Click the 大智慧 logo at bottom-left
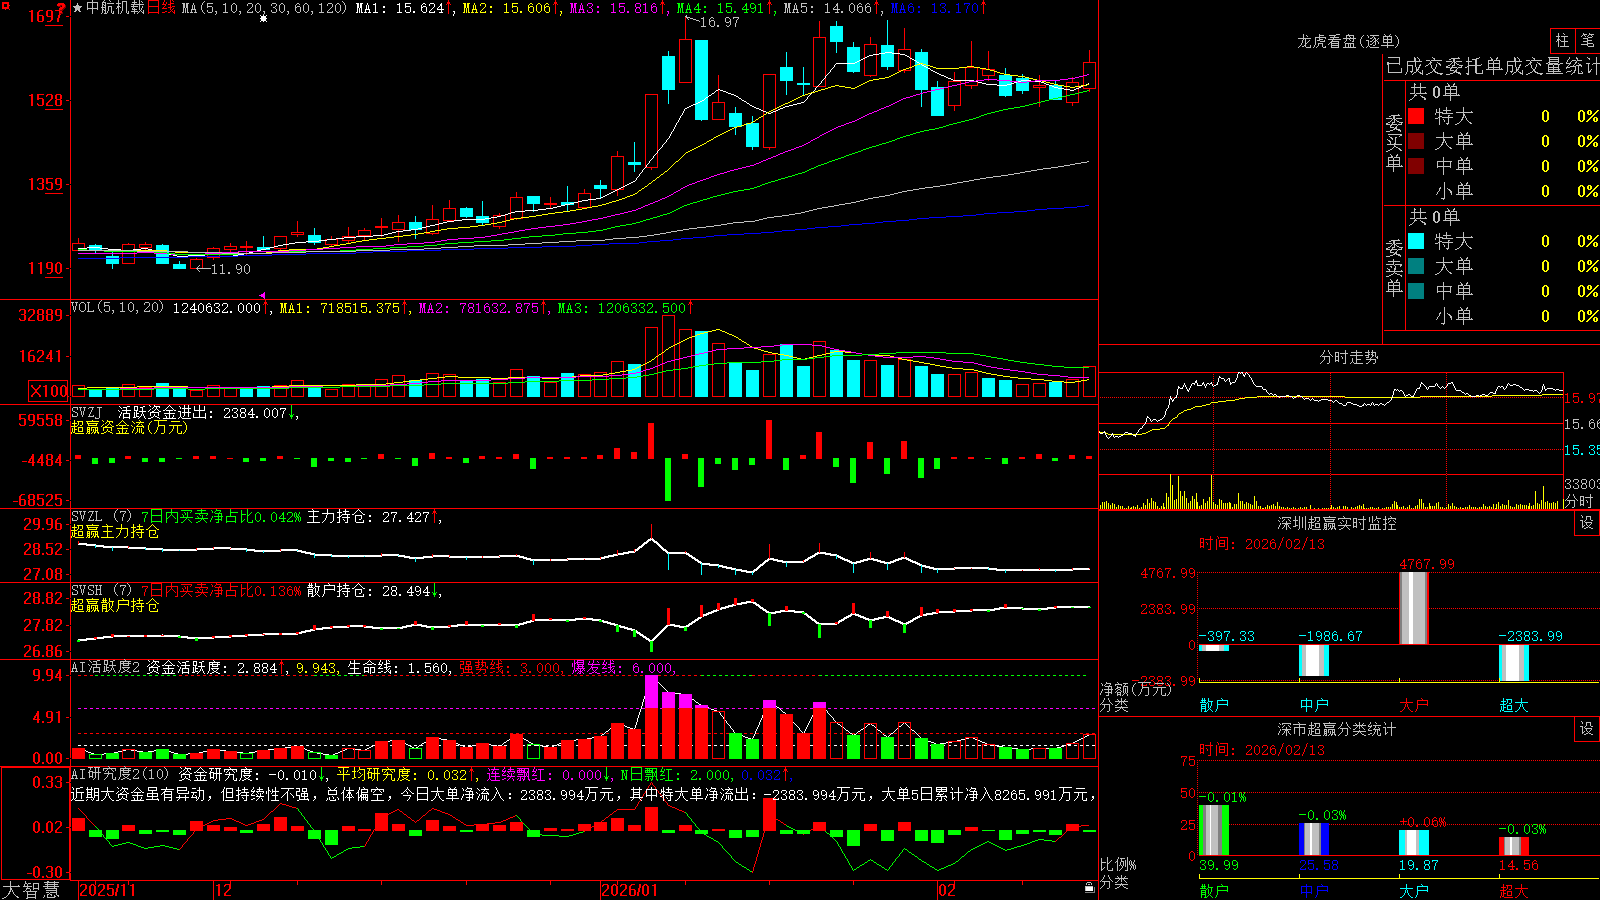Viewport: 1600px width, 900px height. tap(31, 890)
